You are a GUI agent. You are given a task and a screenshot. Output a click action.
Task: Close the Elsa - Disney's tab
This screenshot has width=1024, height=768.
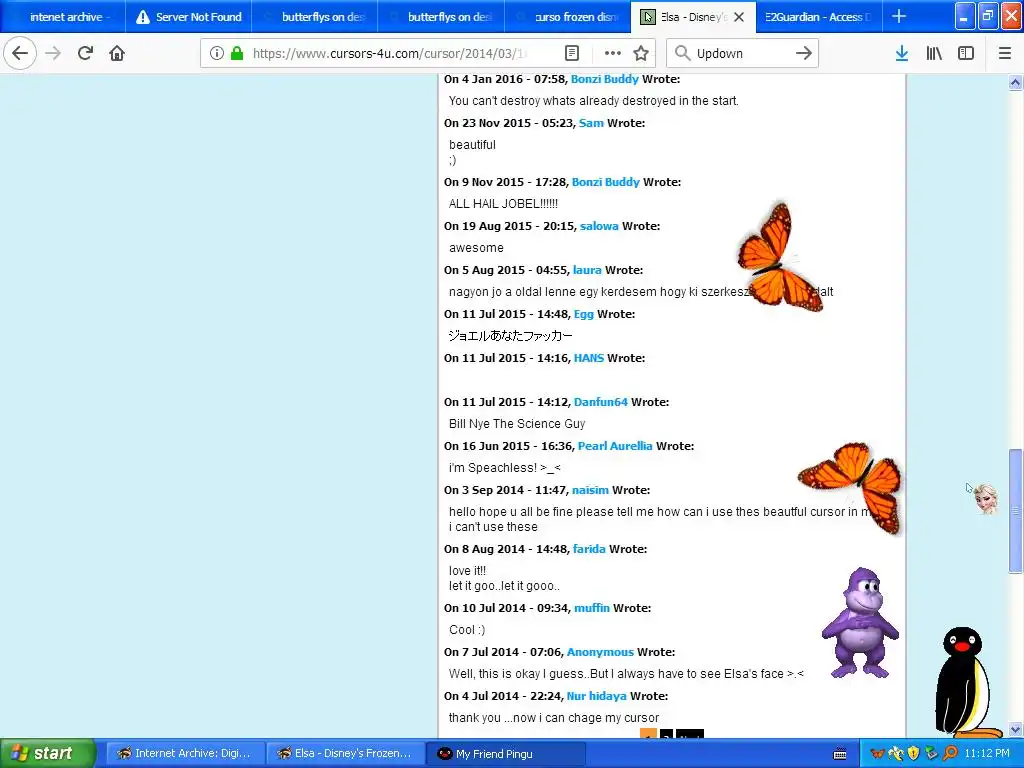pos(739,17)
